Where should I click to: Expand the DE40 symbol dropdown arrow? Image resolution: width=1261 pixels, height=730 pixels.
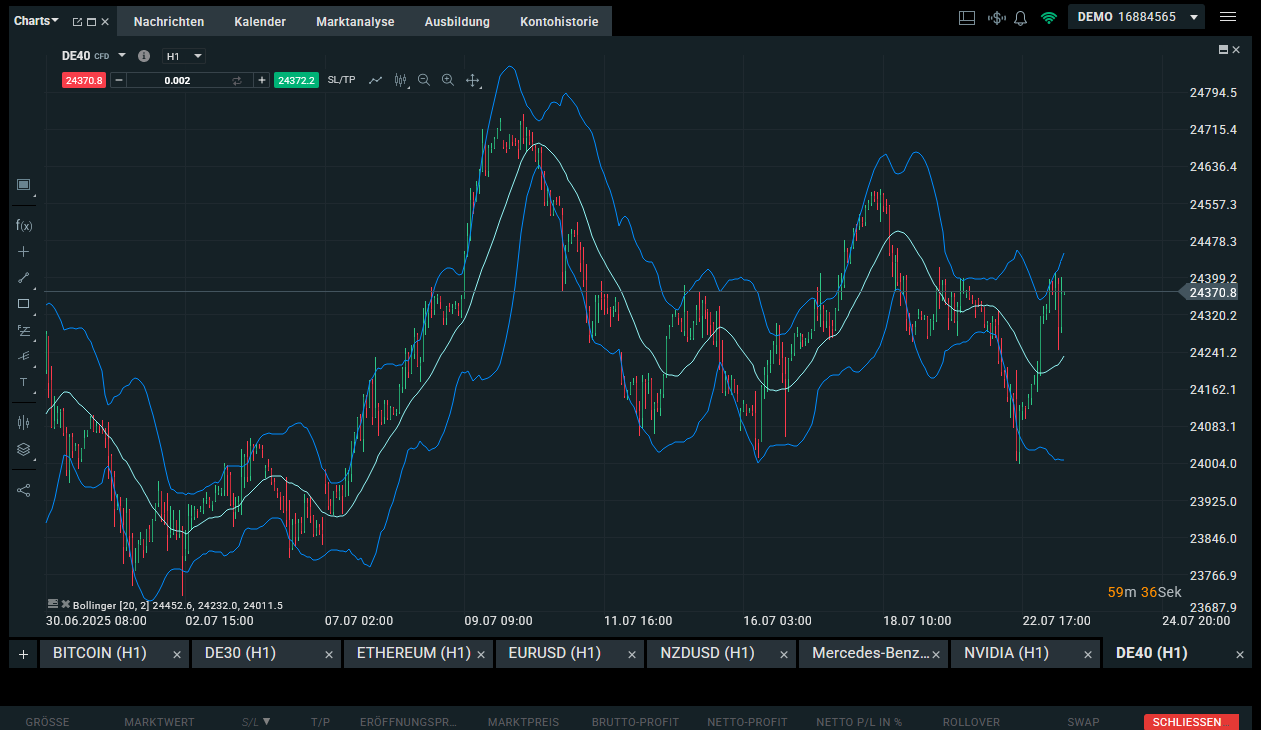pos(122,56)
